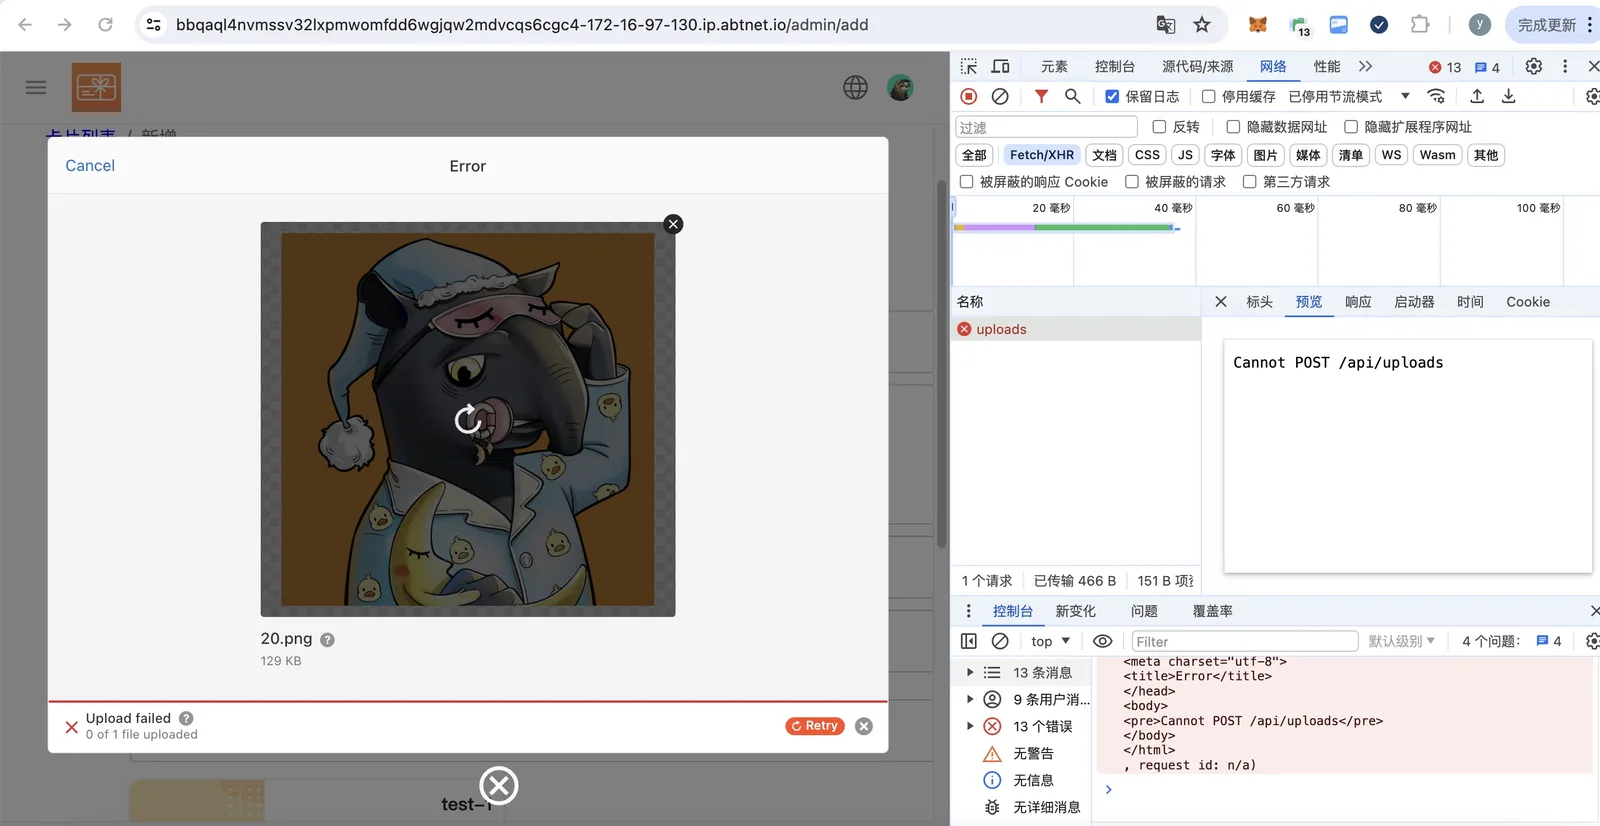The width and height of the screenshot is (1600, 826).
Task: Check 被屏蔽的响应 Cookie
Action: pyautogui.click(x=966, y=182)
